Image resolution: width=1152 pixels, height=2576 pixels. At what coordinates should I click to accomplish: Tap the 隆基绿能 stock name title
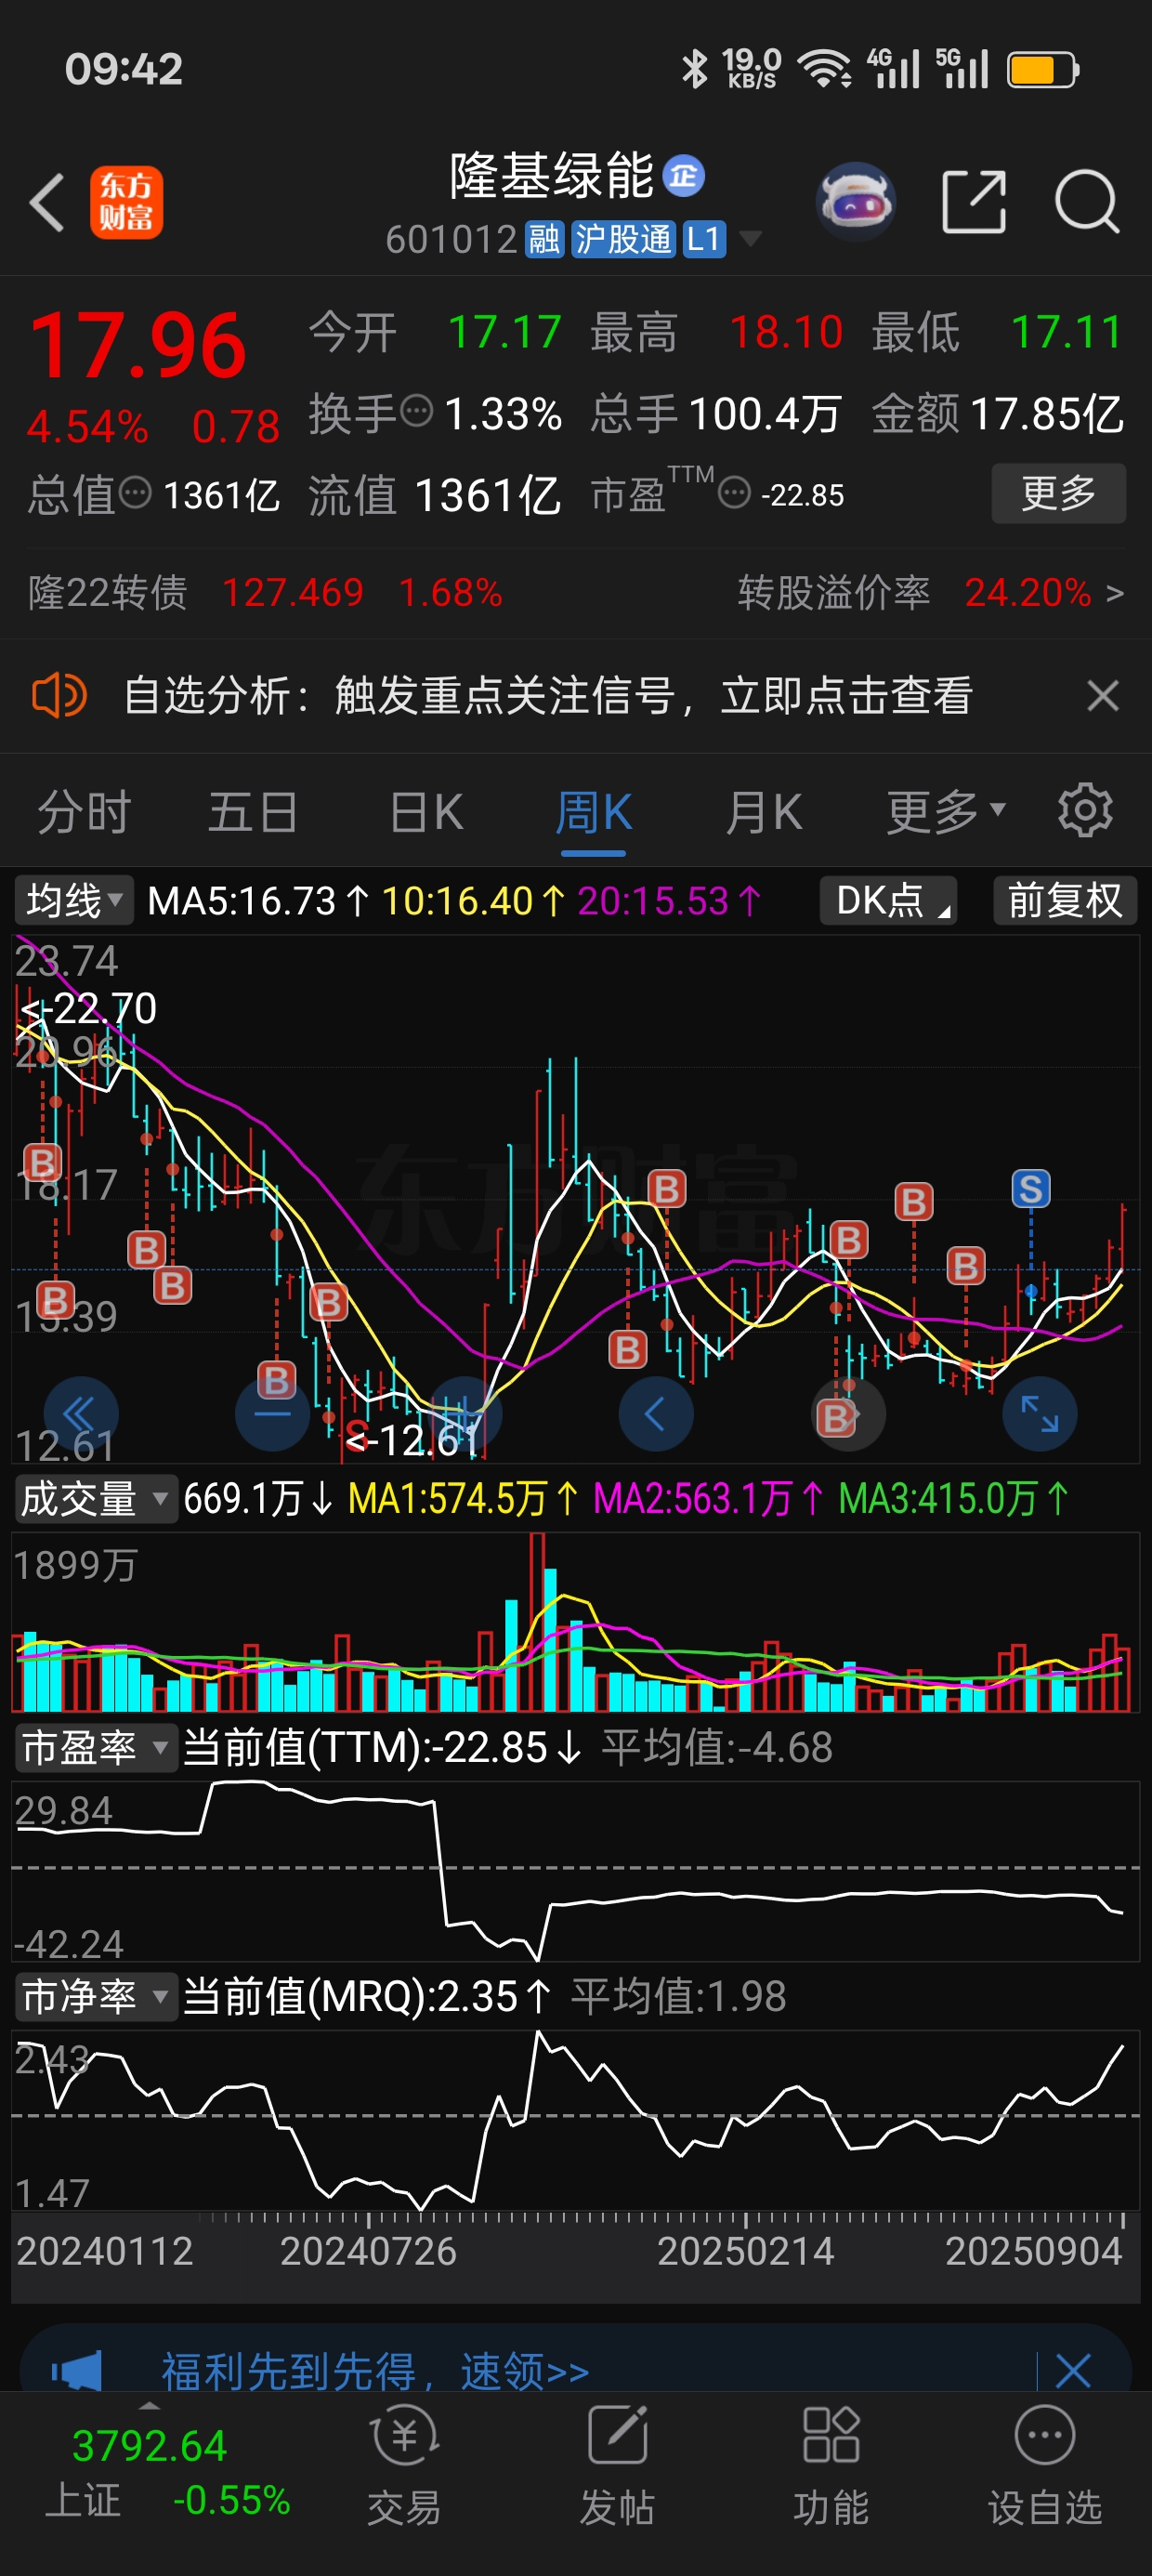(552, 176)
